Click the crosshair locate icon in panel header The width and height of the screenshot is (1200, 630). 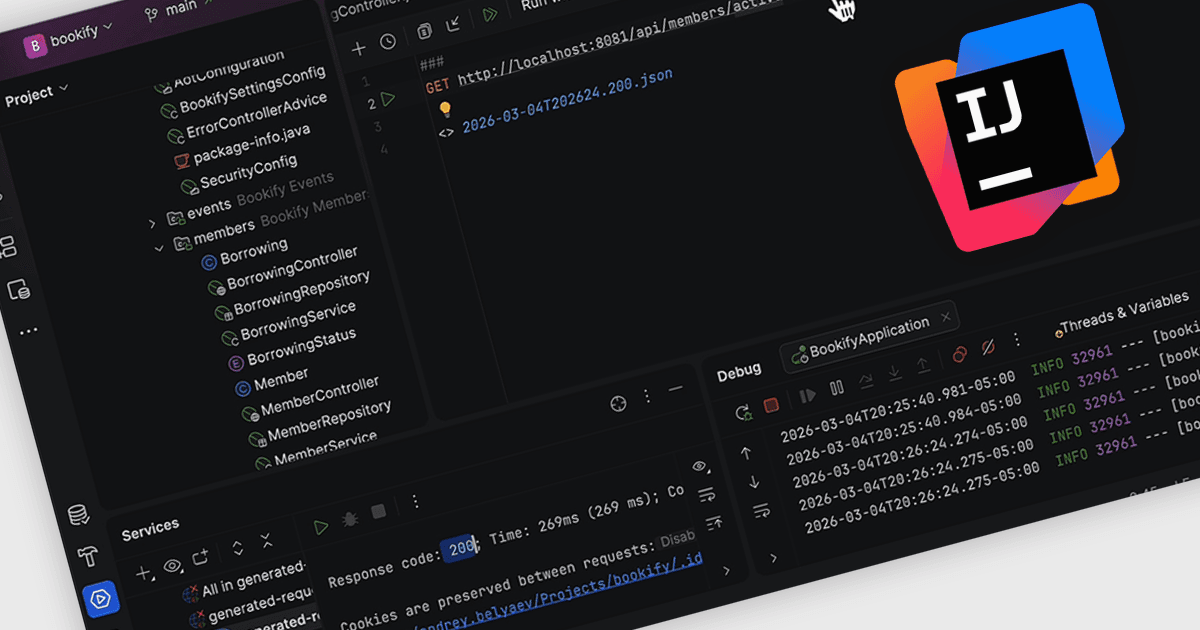pos(618,404)
